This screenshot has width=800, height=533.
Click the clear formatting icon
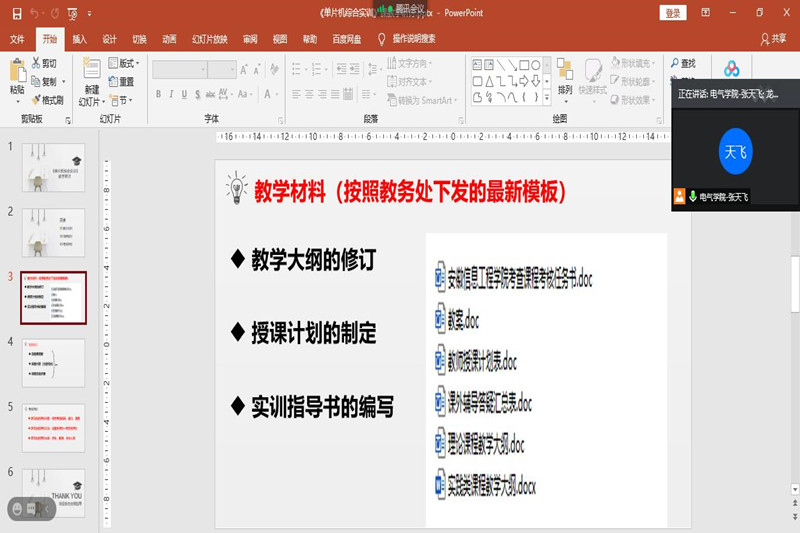pyautogui.click(x=274, y=69)
